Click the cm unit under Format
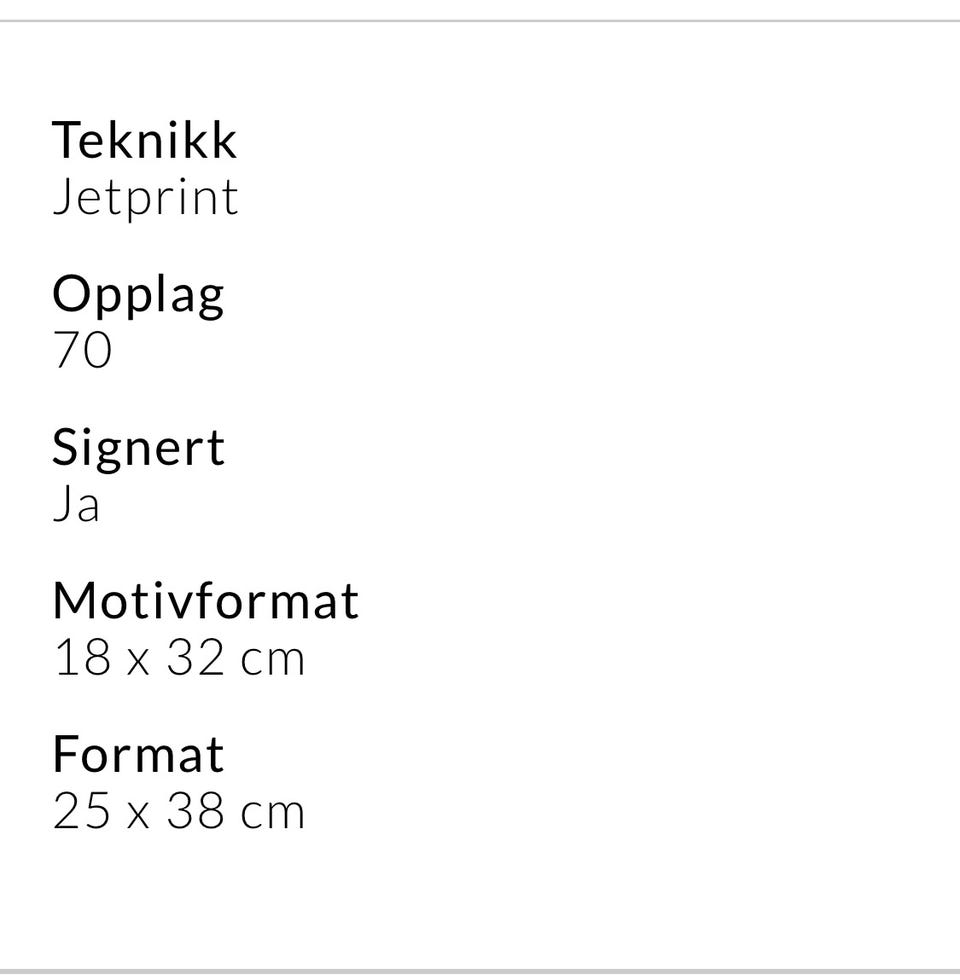This screenshot has width=960, height=980. click(272, 814)
